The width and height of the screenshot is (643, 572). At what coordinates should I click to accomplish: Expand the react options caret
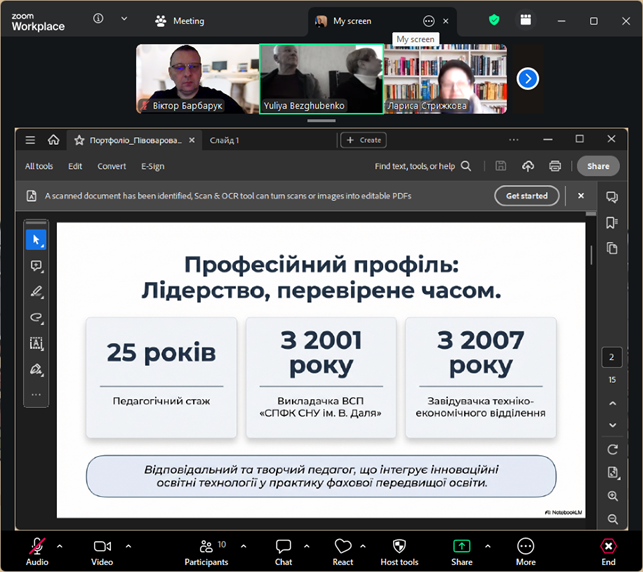[363, 546]
